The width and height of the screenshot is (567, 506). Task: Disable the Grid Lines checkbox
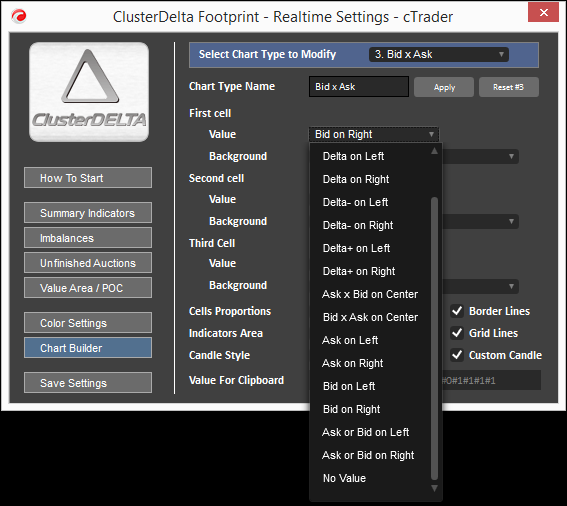[x=457, y=333]
